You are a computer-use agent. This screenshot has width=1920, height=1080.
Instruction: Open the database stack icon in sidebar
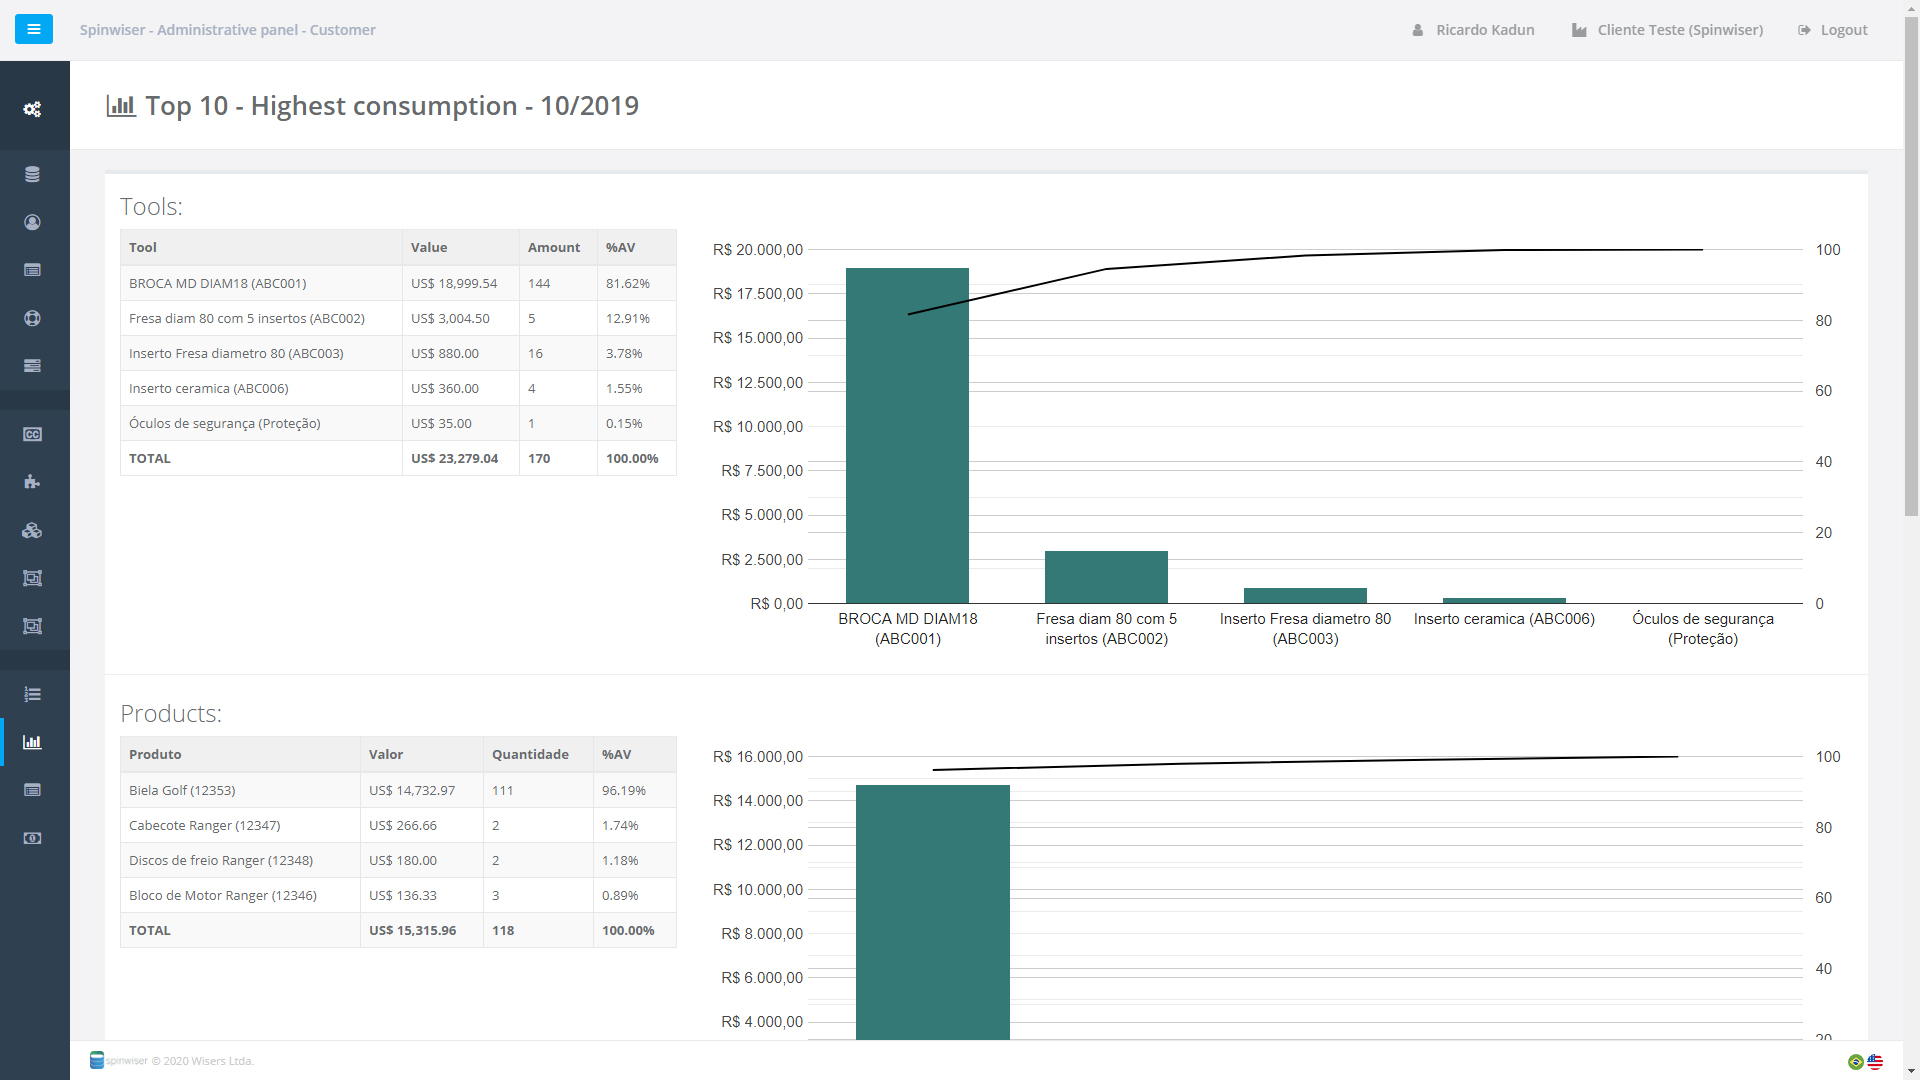click(x=32, y=174)
